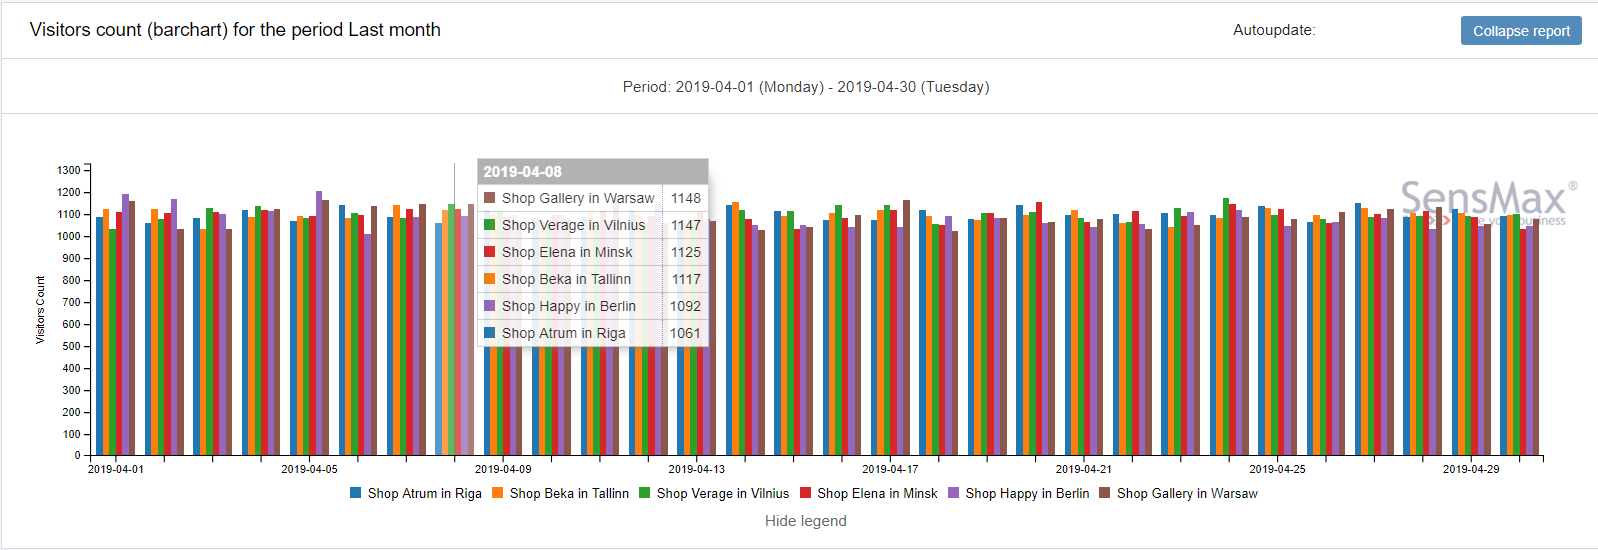
Task: Toggle Shop Happy in Berlin label in bottom legend
Action: click(x=1026, y=493)
